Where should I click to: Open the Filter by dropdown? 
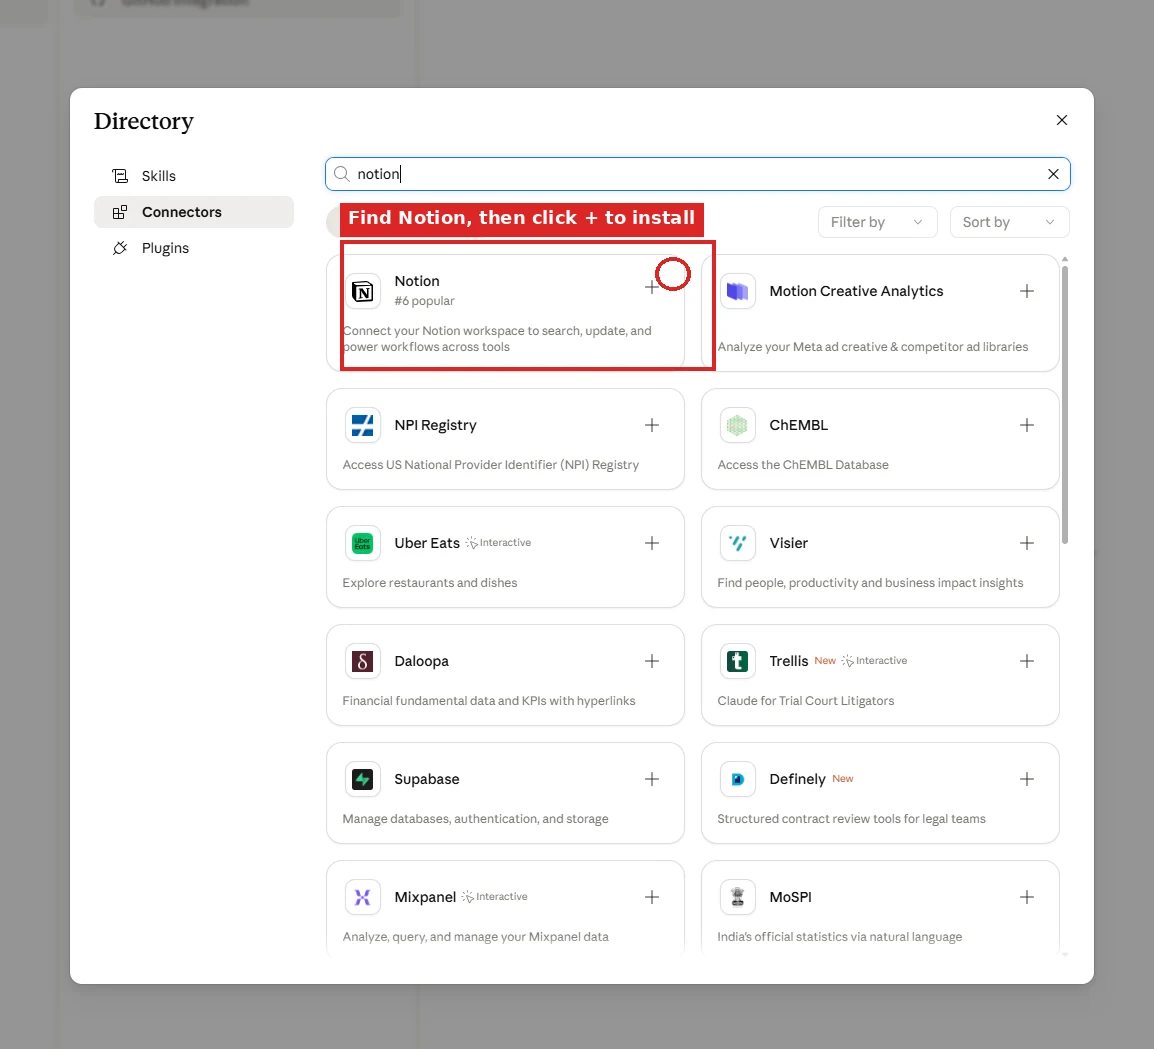tap(877, 222)
